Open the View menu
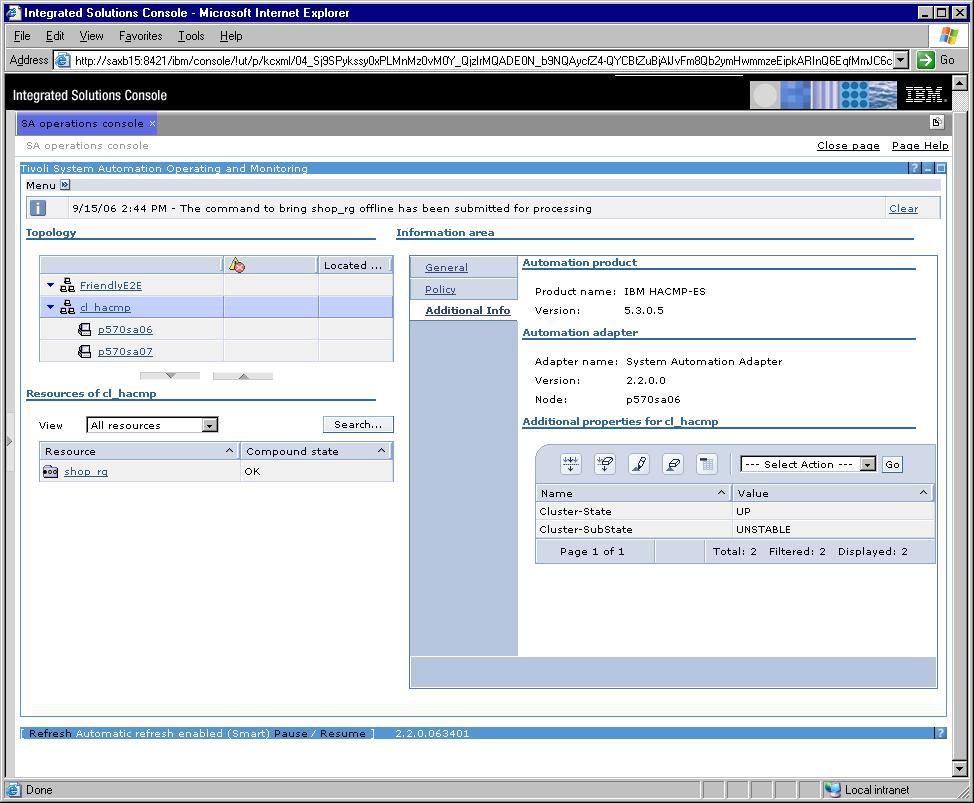The height and width of the screenshot is (803, 974). [x=91, y=36]
